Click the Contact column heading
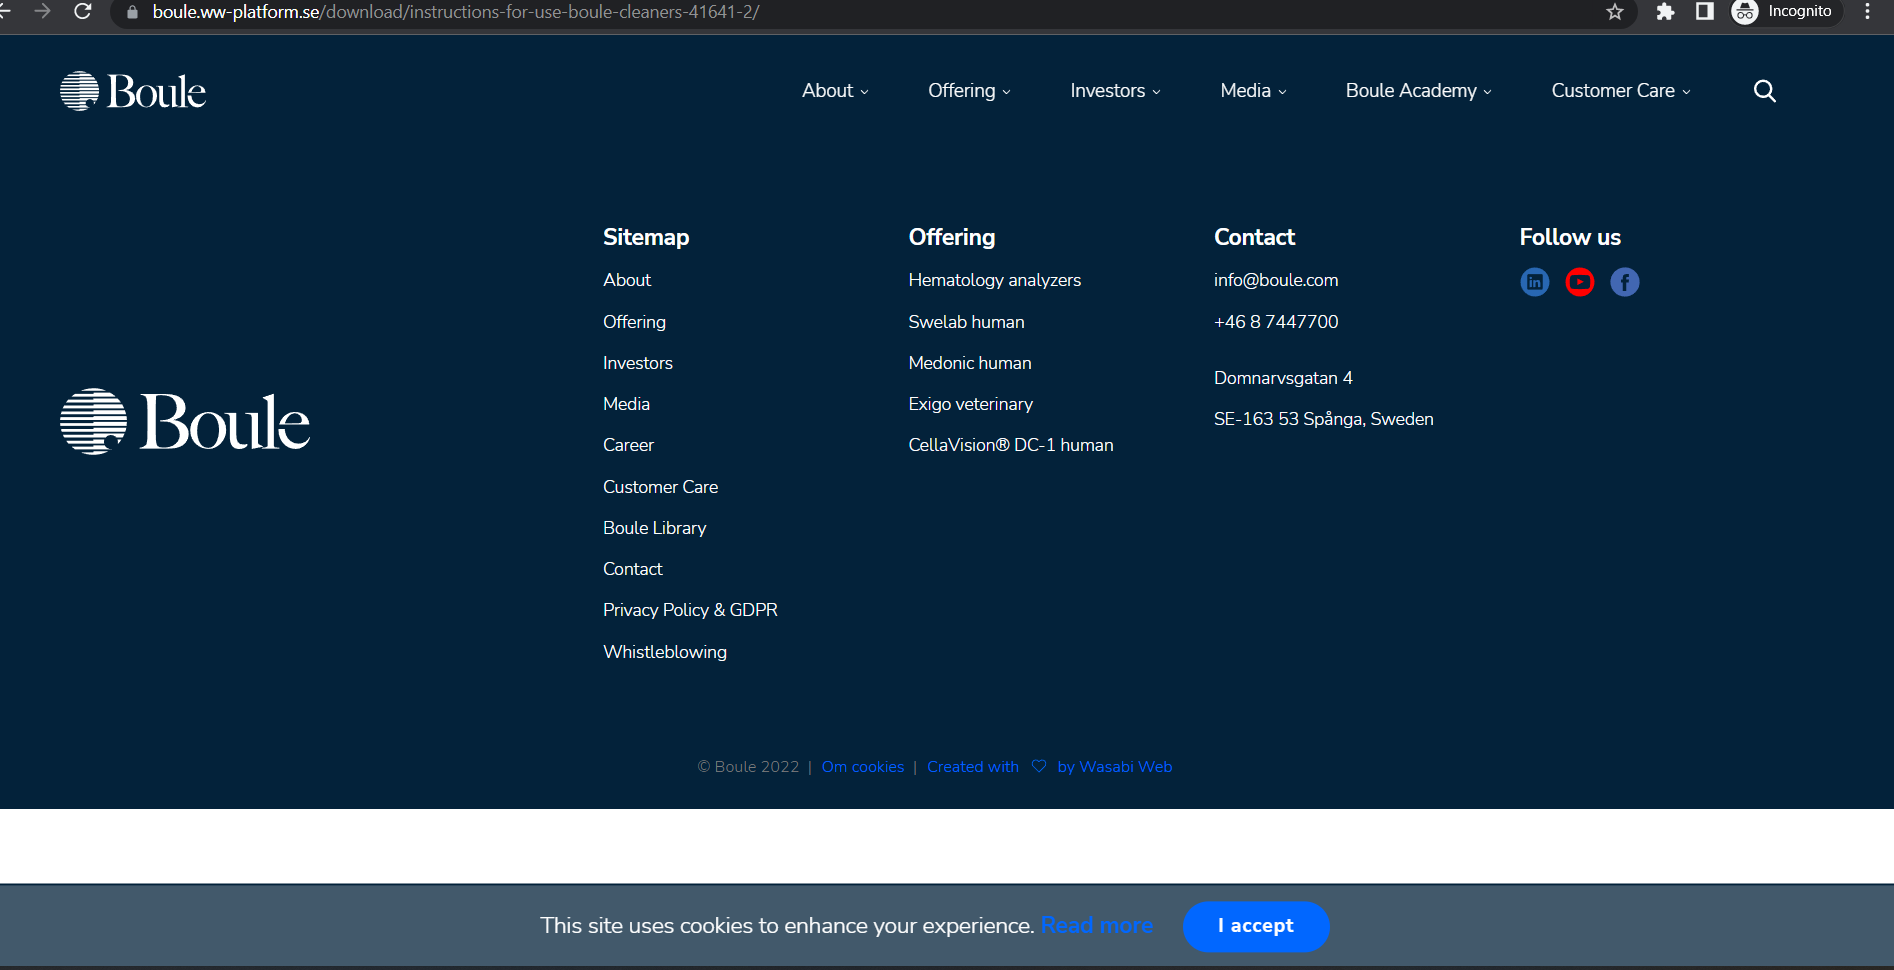Image resolution: width=1894 pixels, height=970 pixels. pos(1254,238)
